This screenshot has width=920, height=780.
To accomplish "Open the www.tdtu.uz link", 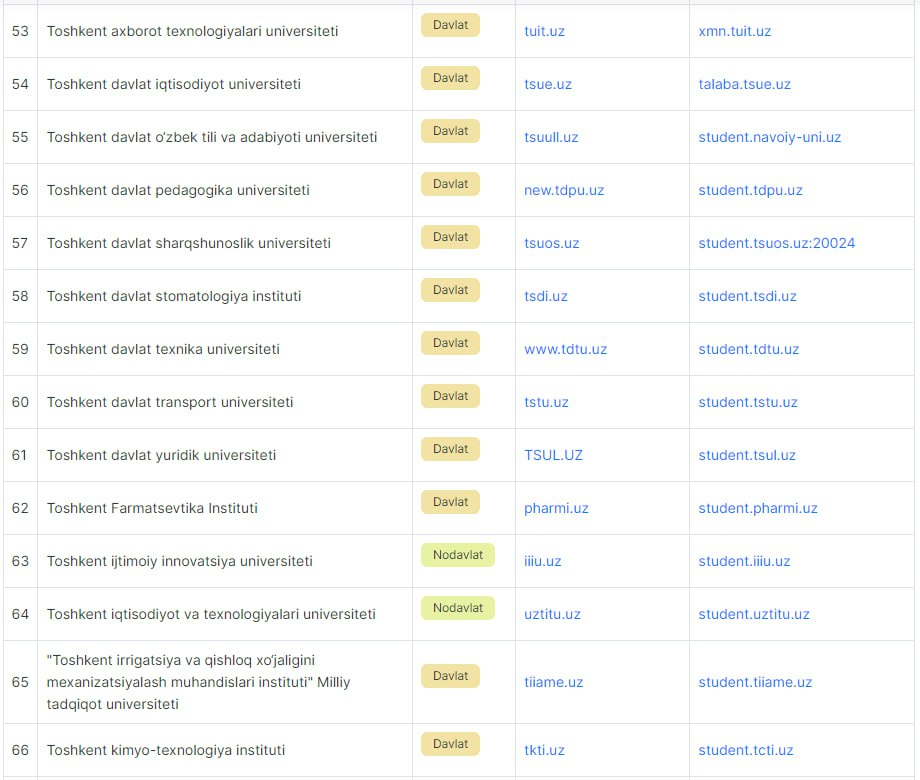I will pos(565,349).
